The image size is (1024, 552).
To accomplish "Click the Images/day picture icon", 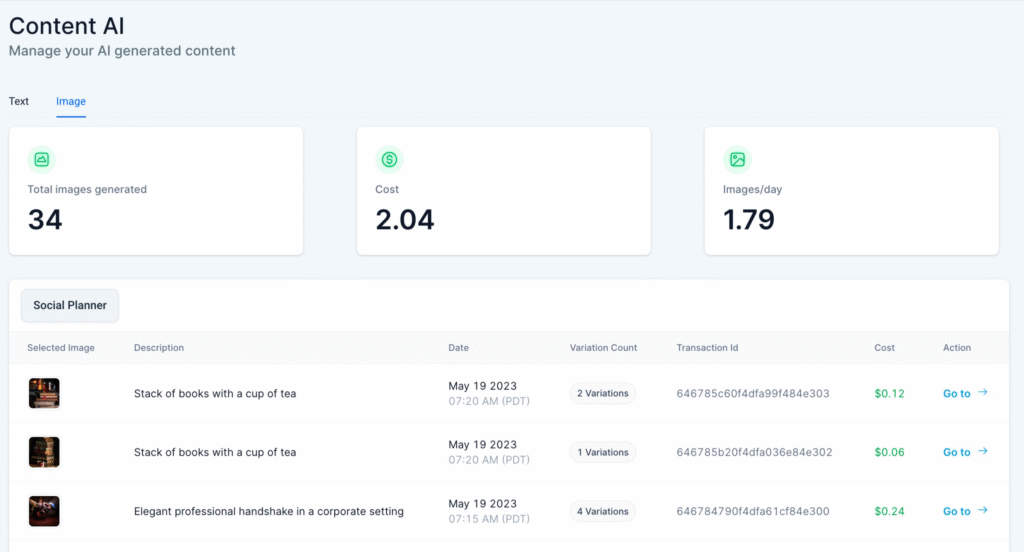I will pyautogui.click(x=737, y=159).
